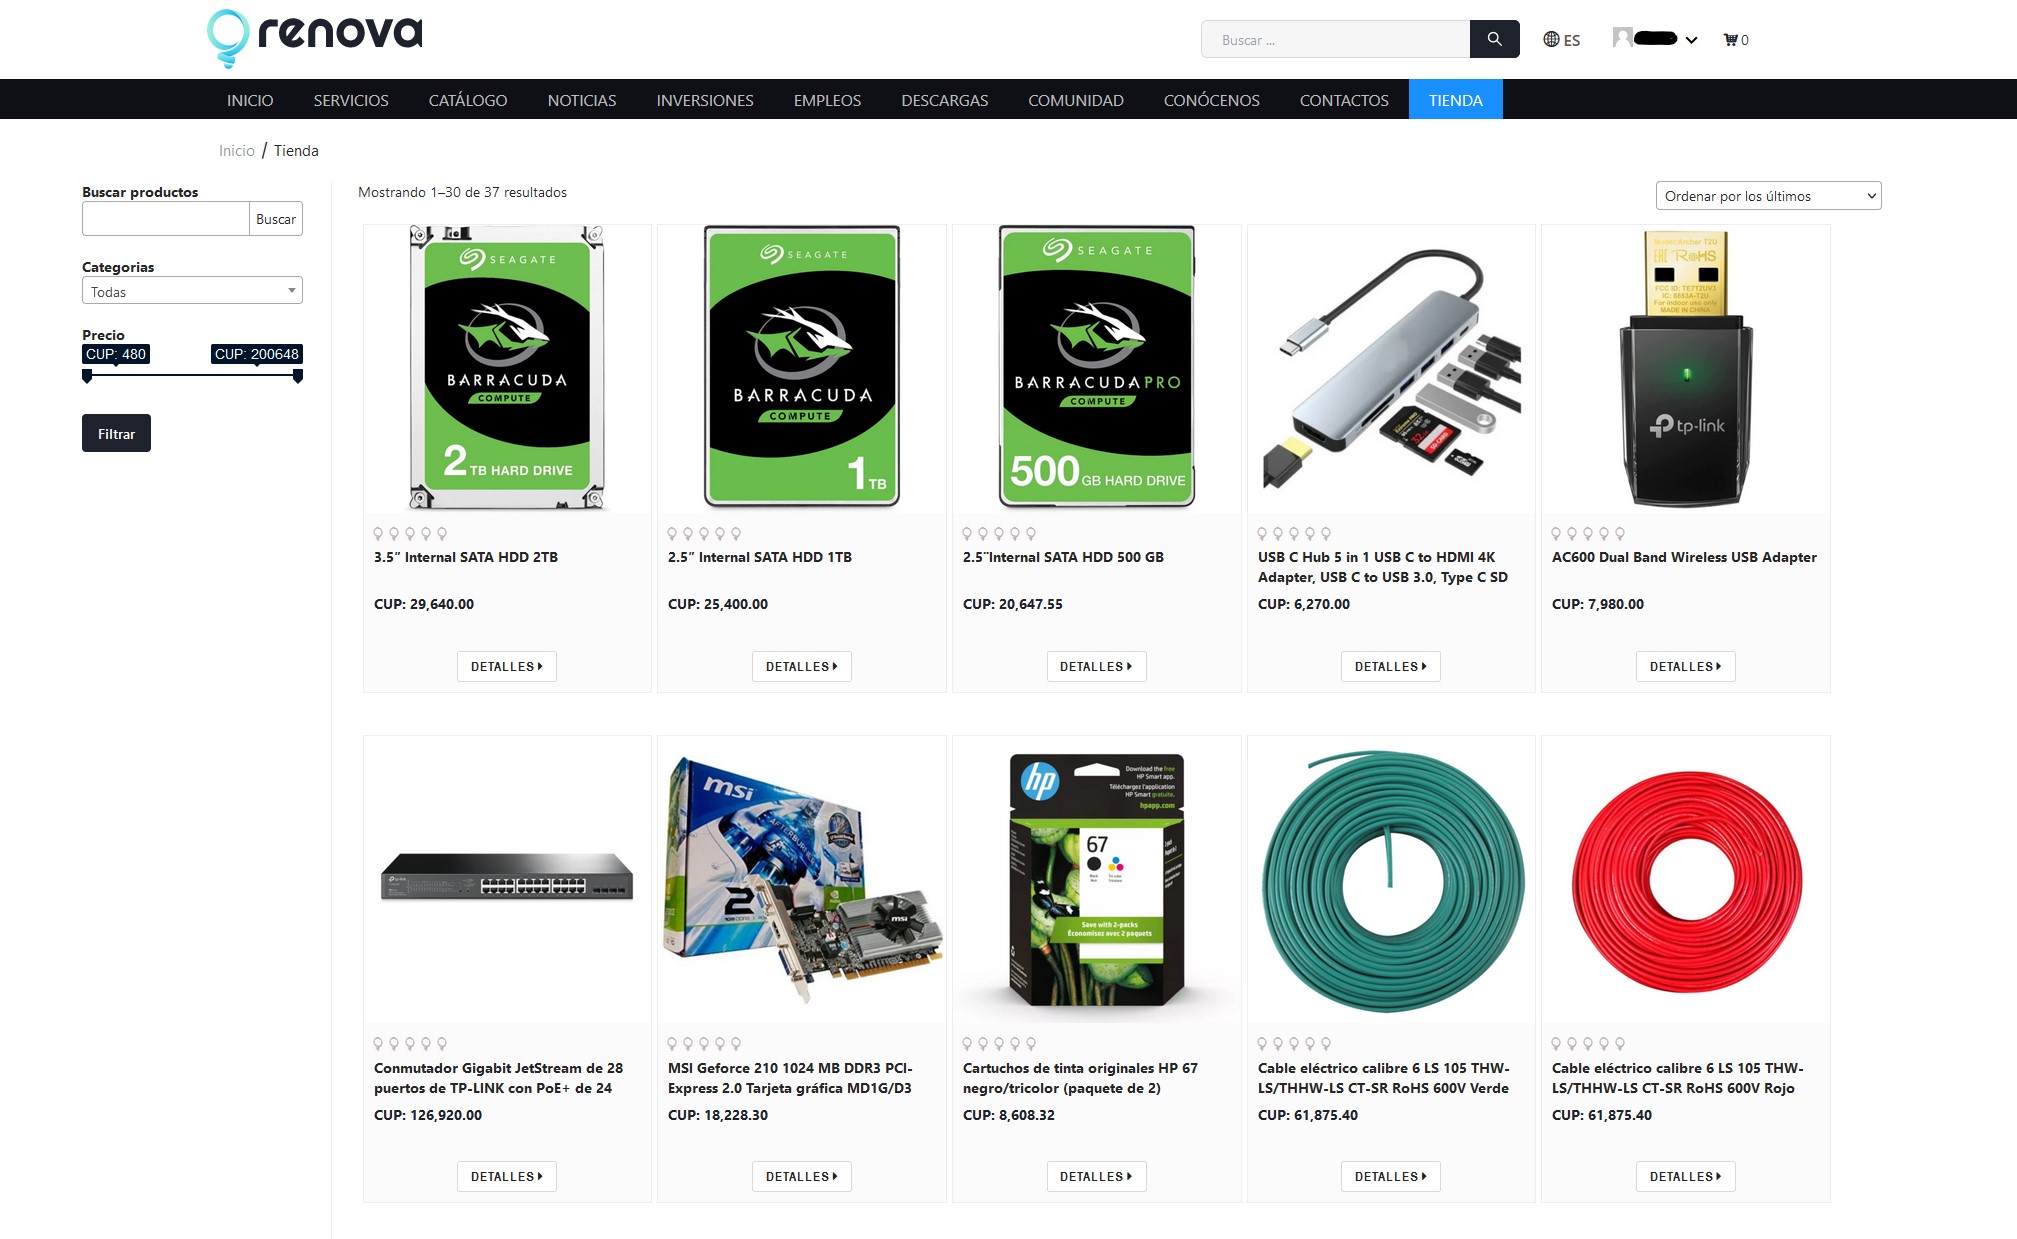Open the DESCARGAS menu item

pos(944,100)
